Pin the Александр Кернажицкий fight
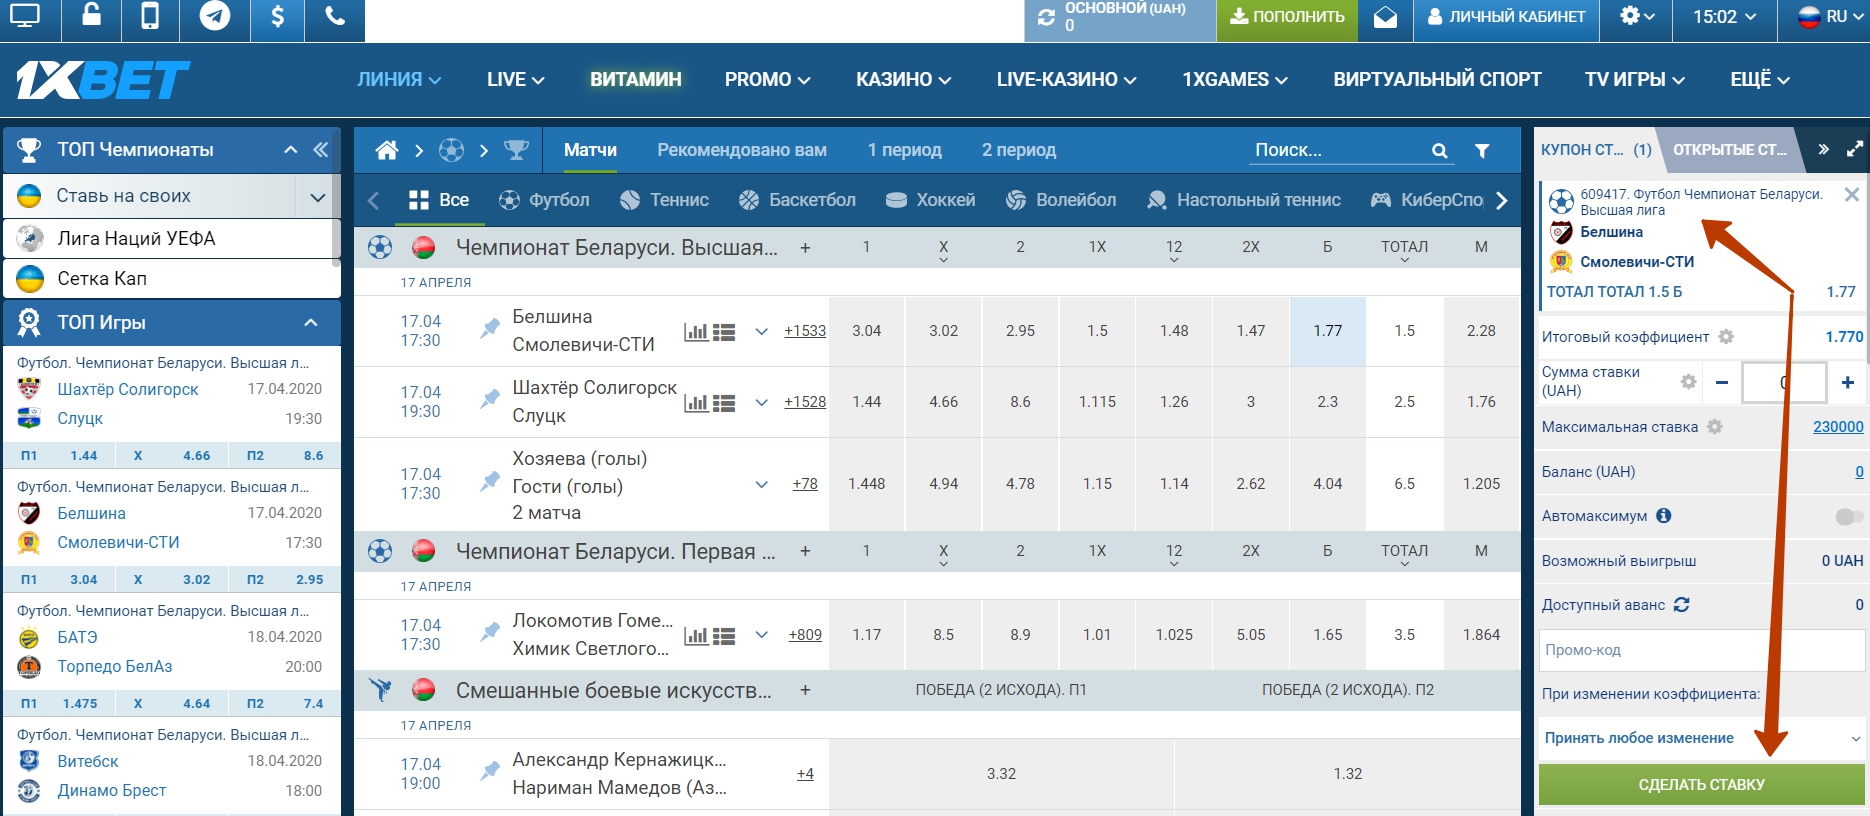The height and width of the screenshot is (816, 1870). click(489, 770)
